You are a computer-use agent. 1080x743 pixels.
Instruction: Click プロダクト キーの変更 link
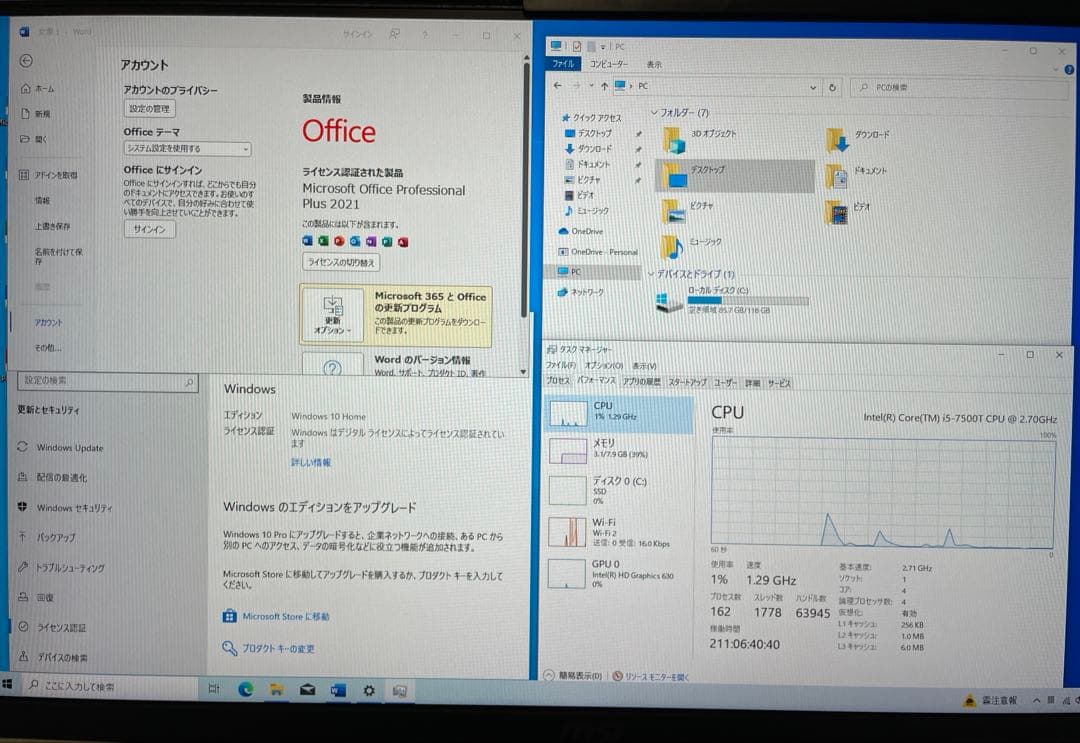click(269, 649)
